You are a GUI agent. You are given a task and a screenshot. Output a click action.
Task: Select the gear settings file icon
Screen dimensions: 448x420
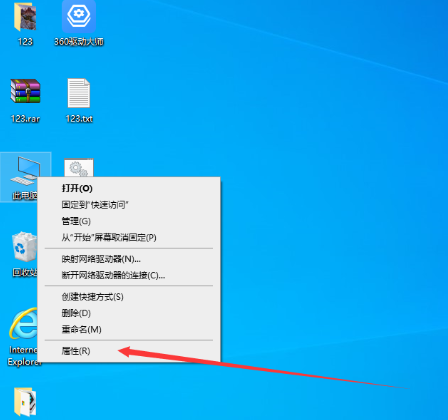tap(79, 168)
